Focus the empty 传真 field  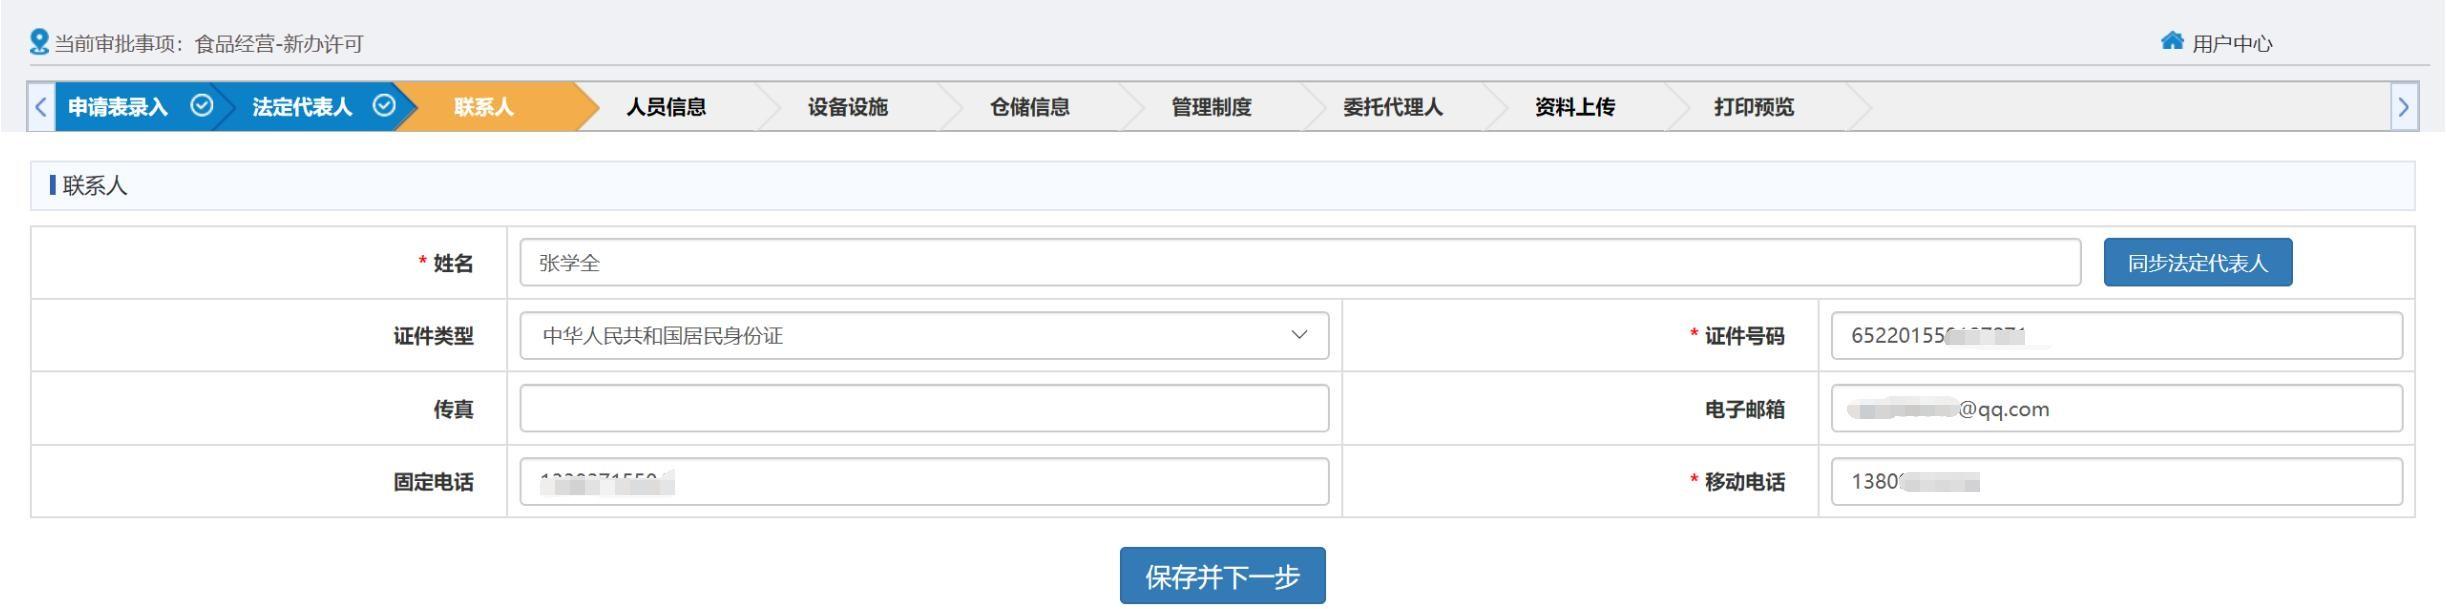coord(923,409)
